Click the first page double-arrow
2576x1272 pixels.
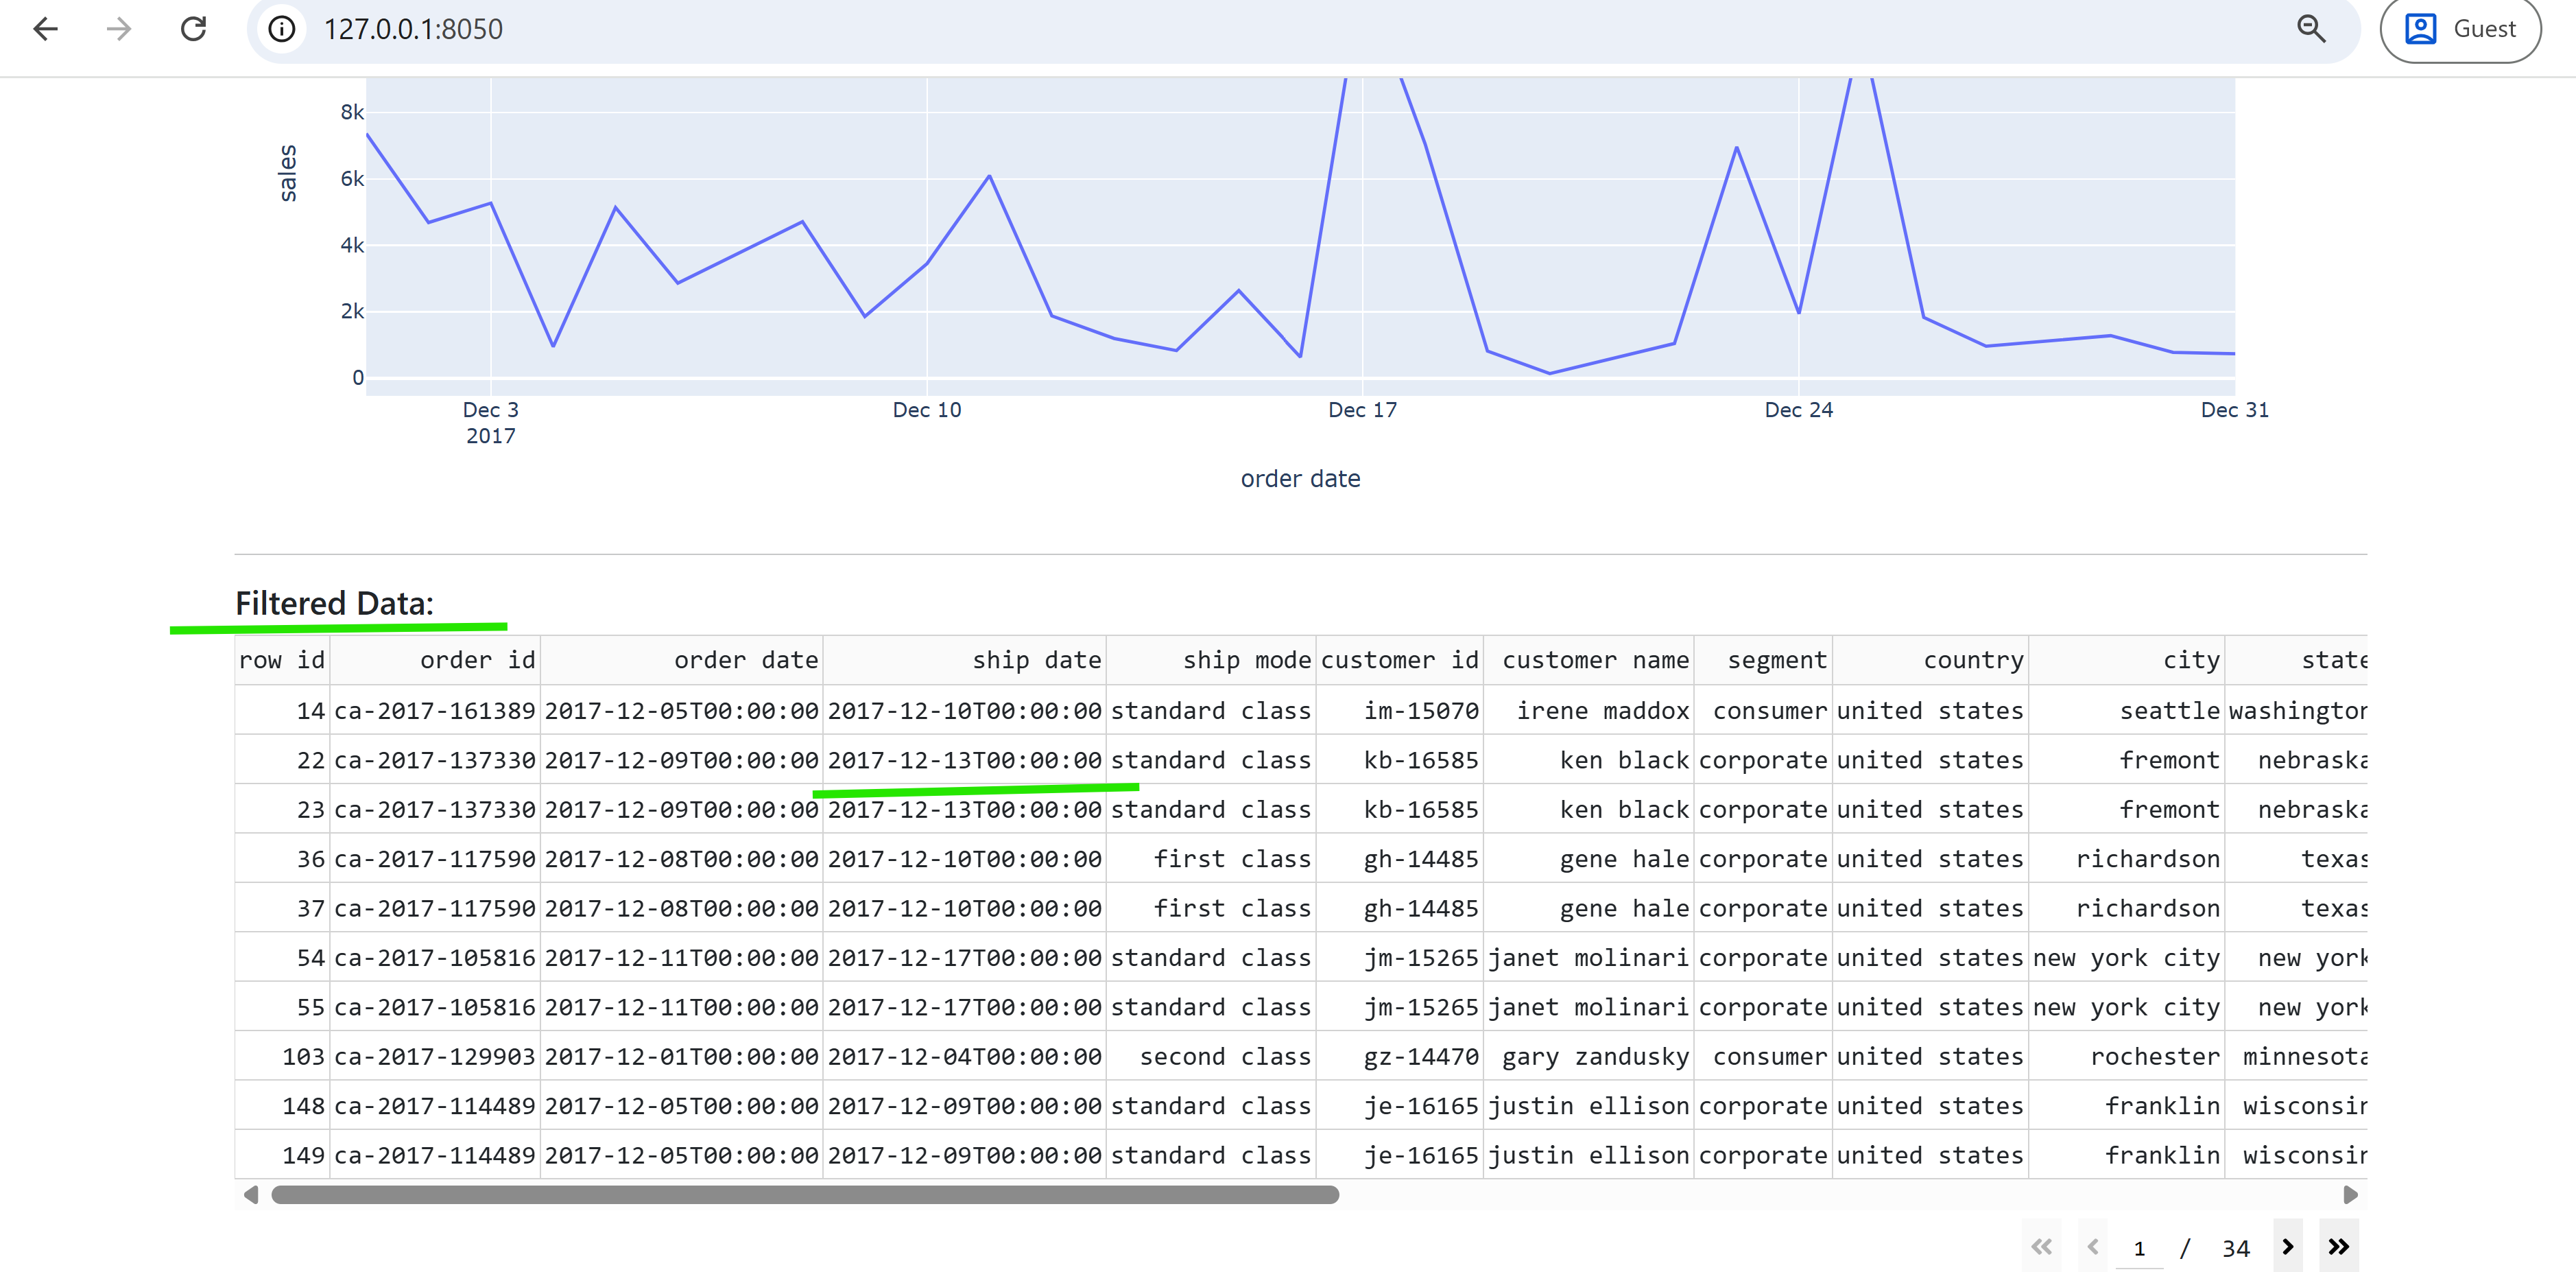(x=2041, y=1246)
